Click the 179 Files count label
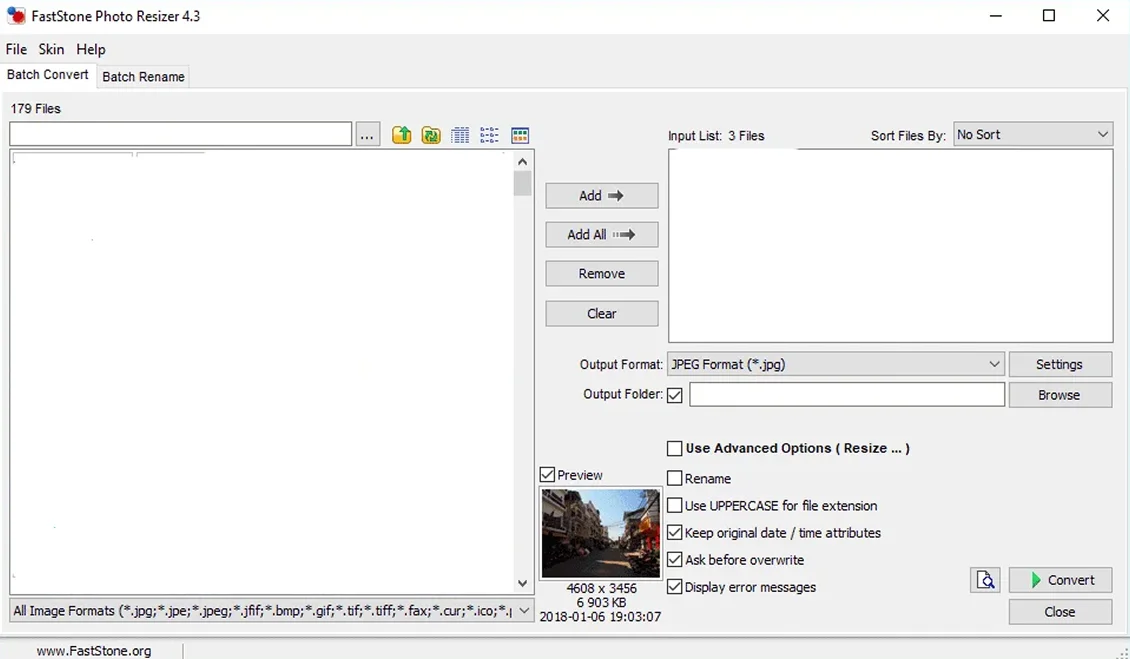The width and height of the screenshot is (1130, 659). 35,108
